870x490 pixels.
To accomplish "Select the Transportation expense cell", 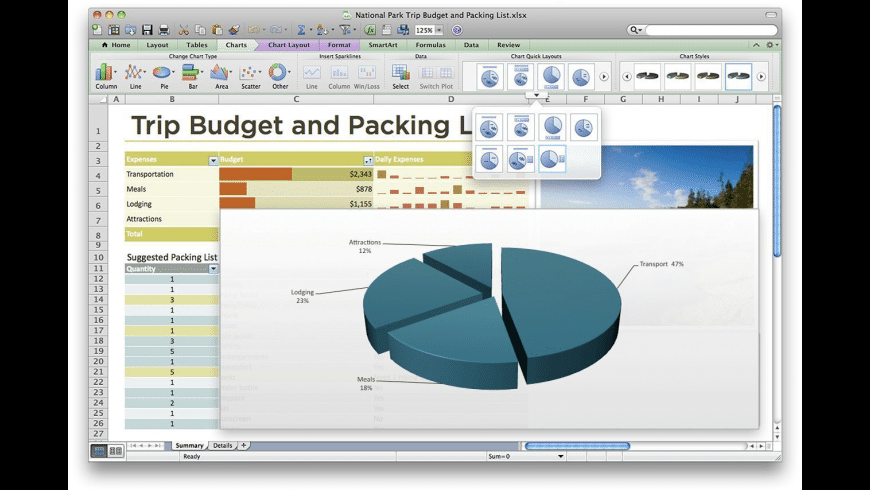I will 171,174.
